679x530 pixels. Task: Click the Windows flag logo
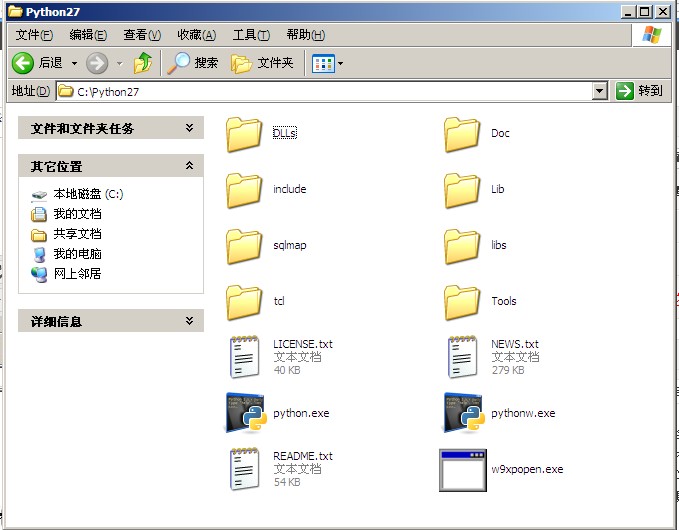652,35
